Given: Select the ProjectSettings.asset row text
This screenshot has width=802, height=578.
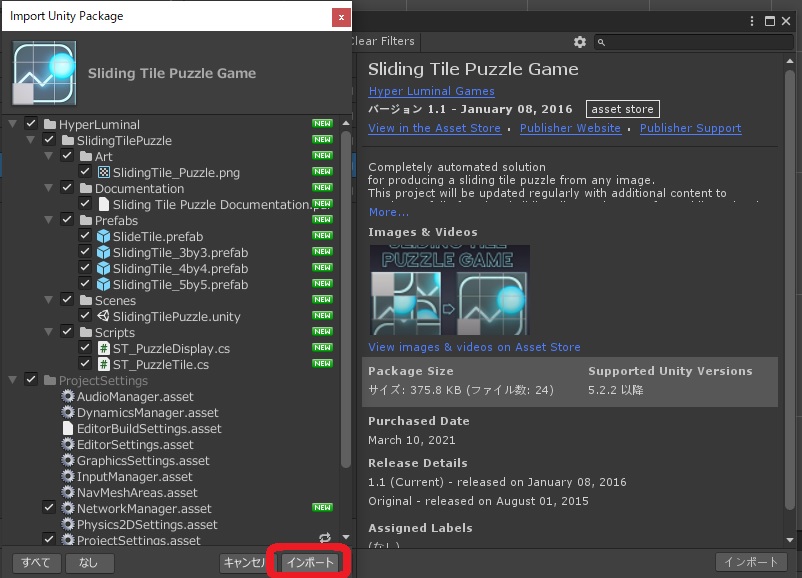Looking at the screenshot, I should pyautogui.click(x=139, y=540).
